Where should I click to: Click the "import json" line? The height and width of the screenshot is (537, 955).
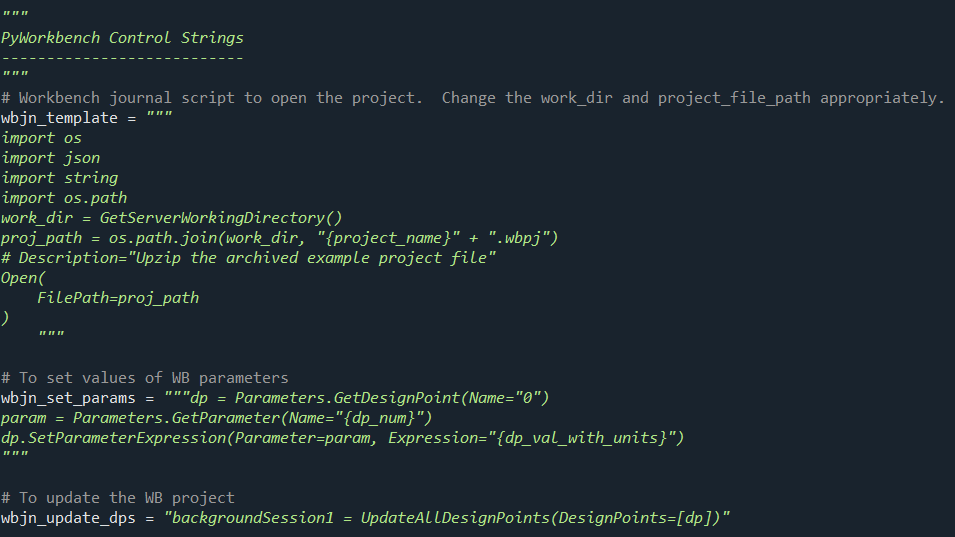(50, 158)
